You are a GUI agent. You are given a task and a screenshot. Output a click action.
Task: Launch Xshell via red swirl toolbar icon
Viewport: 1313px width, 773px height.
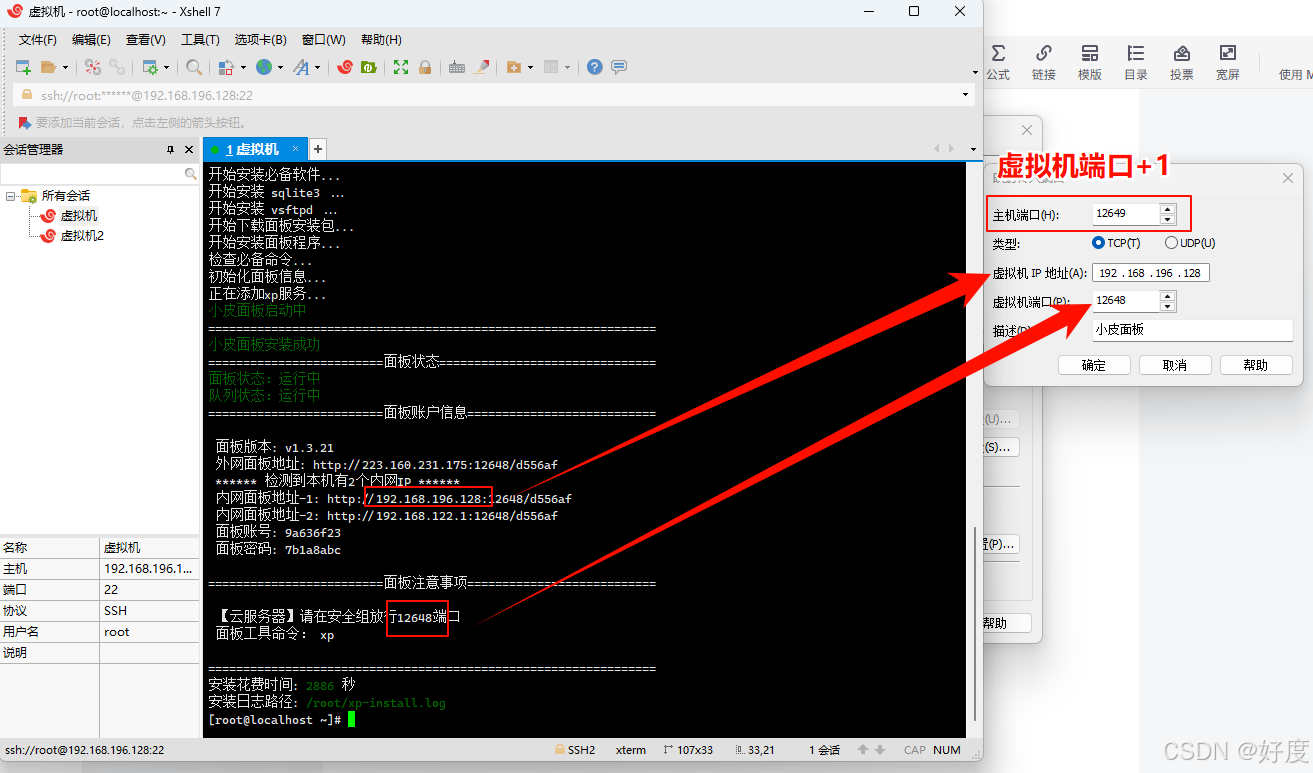coord(345,67)
